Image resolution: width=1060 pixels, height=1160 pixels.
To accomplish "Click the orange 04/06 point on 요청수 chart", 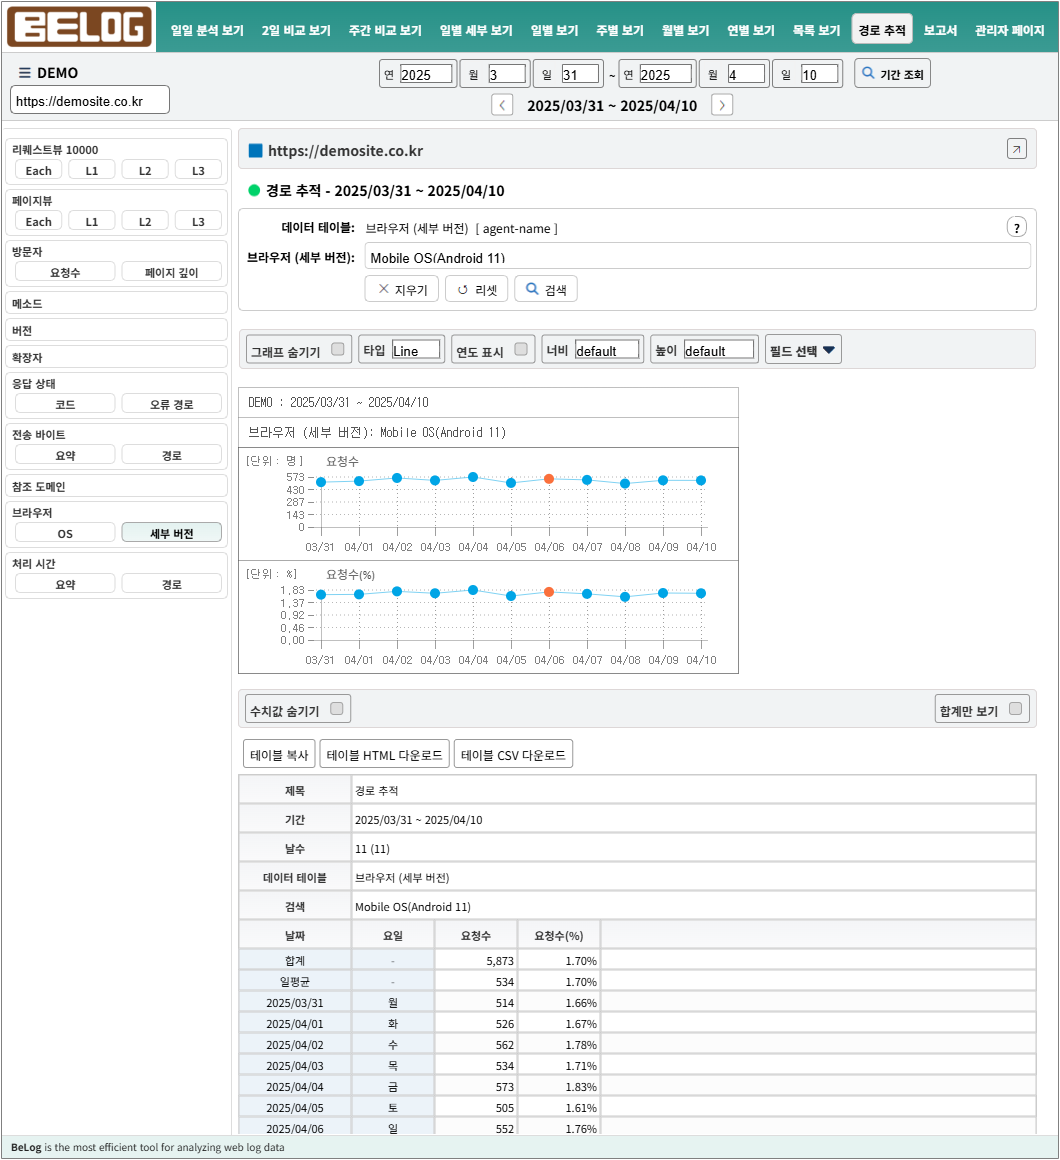I will (x=549, y=479).
